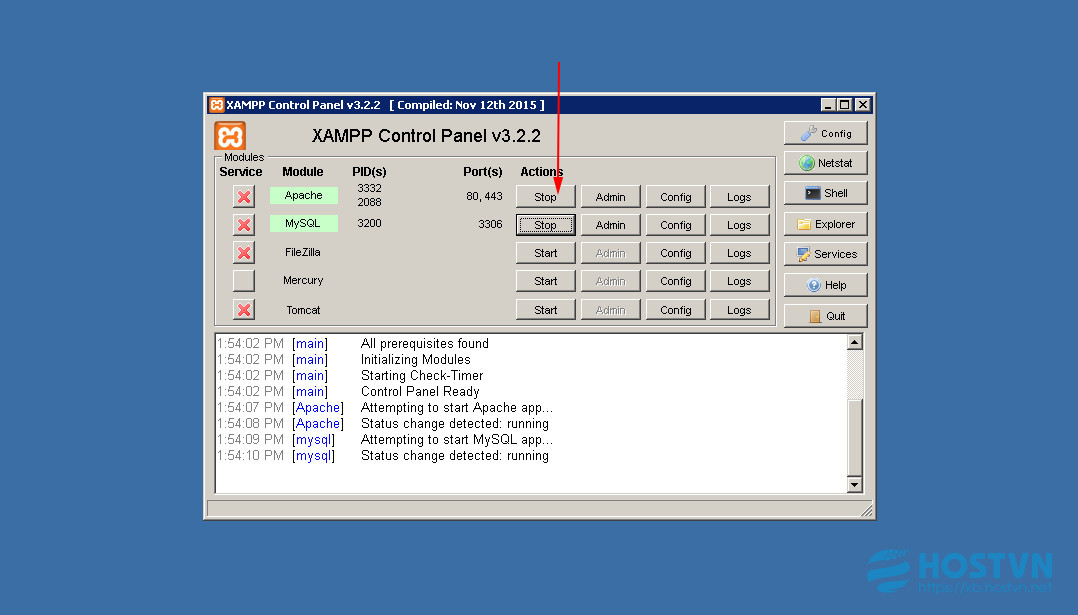Viewport: 1078px width, 615px height.
Task: View MySQL Logs
Action: [x=739, y=225]
